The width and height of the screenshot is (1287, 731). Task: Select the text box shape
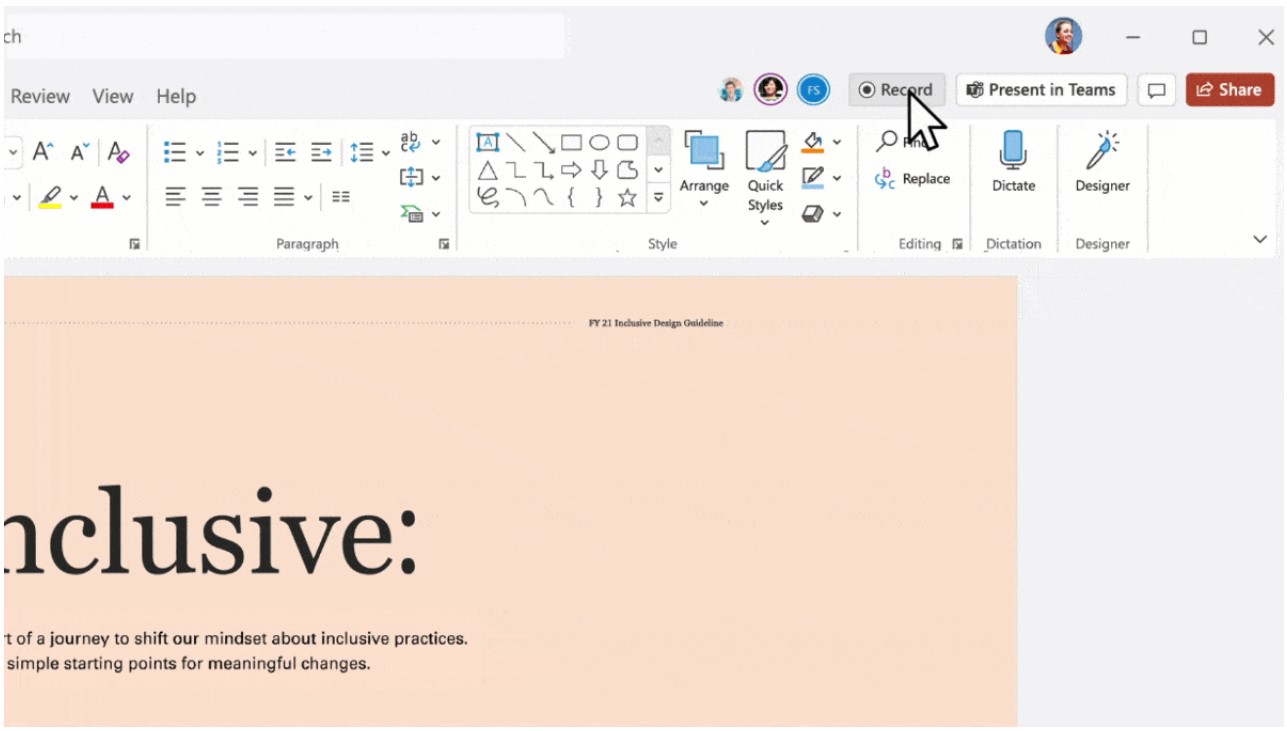(x=487, y=142)
